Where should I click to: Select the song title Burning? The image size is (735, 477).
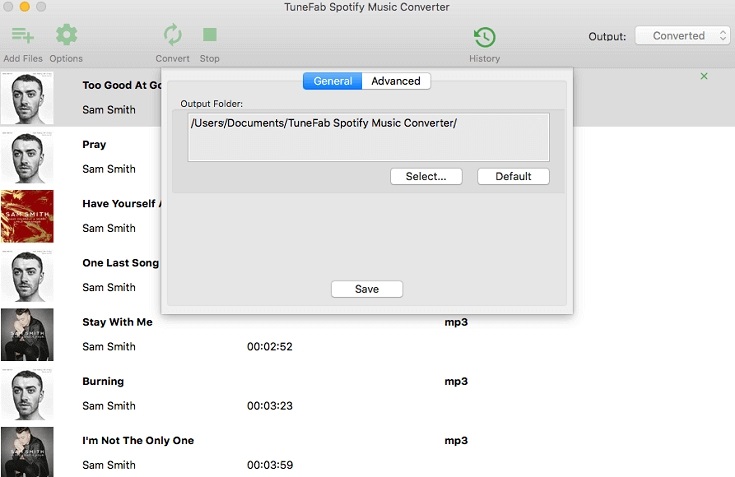coord(103,381)
